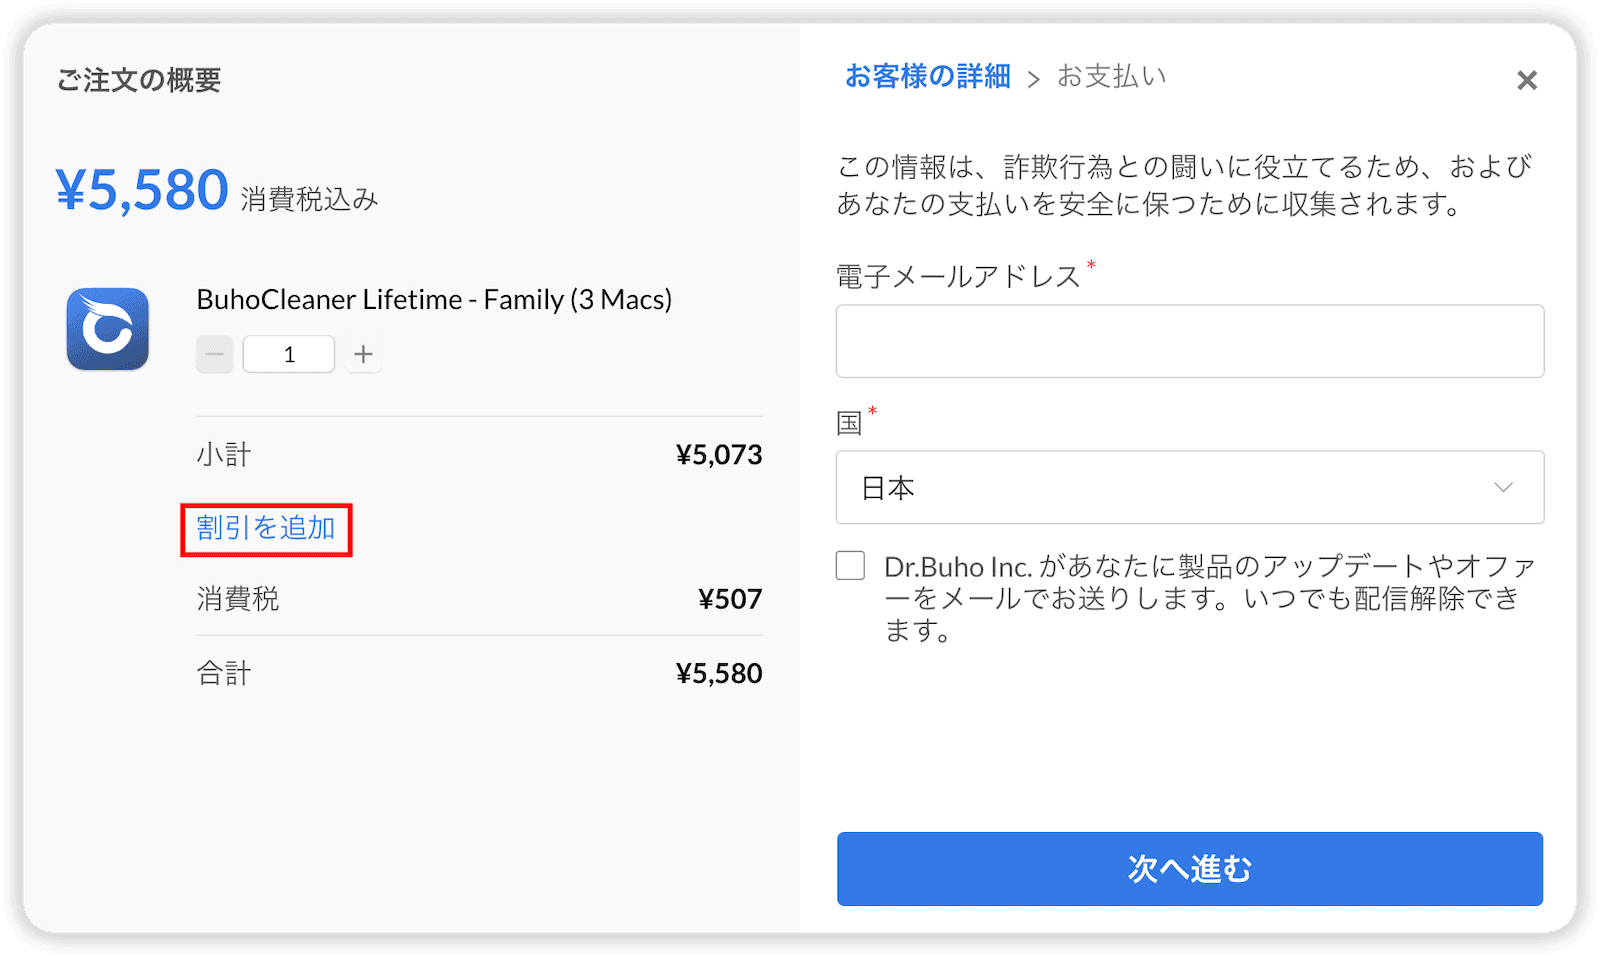
Task: Click the ご注文の概要 heading
Action: pos(139,80)
